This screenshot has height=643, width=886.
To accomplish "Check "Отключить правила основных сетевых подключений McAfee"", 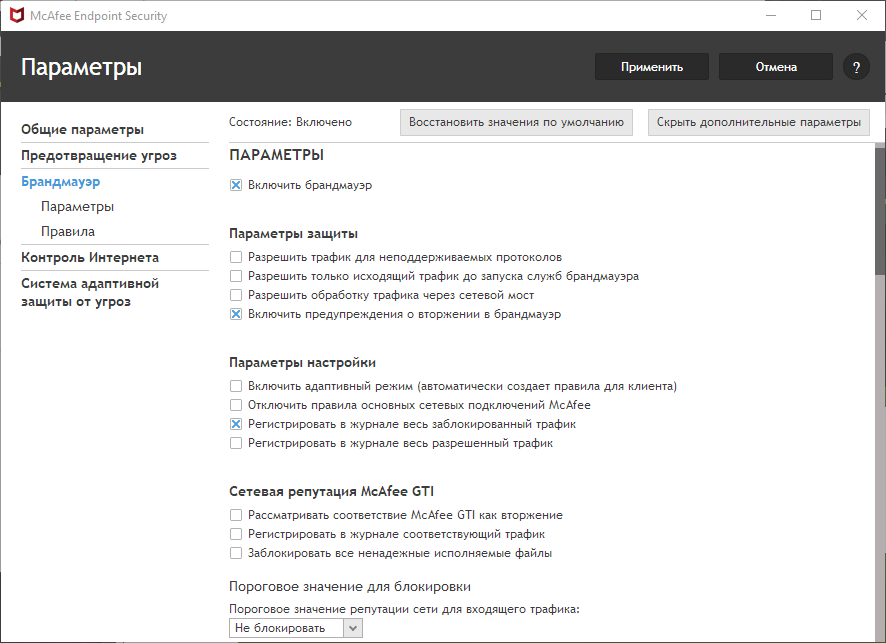I will click(x=236, y=405).
